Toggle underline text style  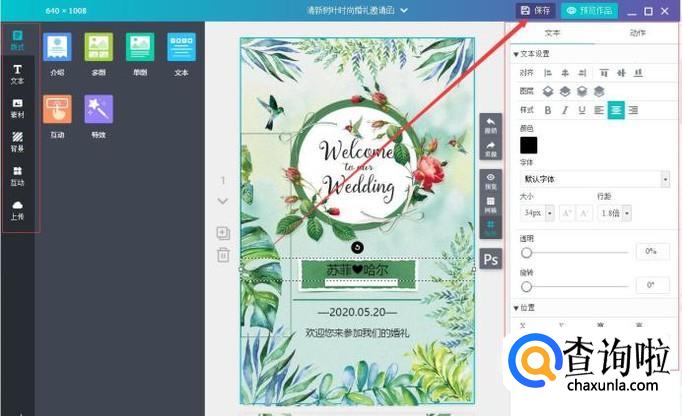581,110
